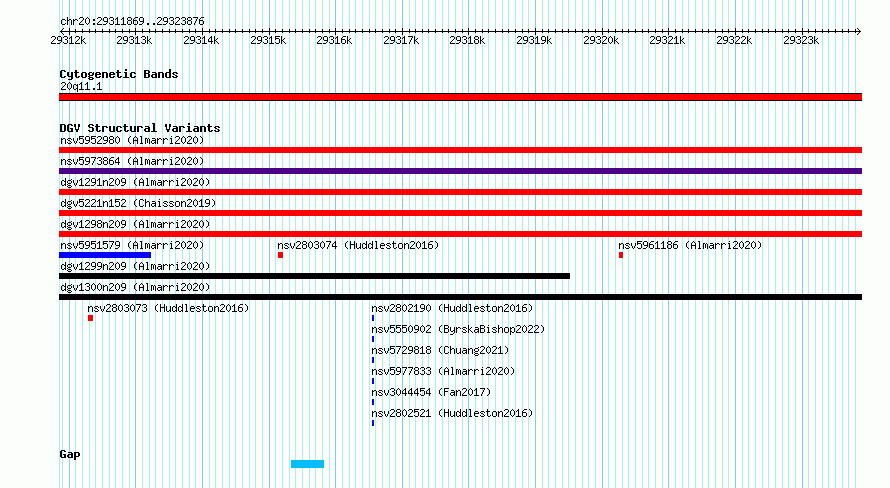890x488 pixels.
Task: Click the blue tick under nsv5729818
Action: 373,360
